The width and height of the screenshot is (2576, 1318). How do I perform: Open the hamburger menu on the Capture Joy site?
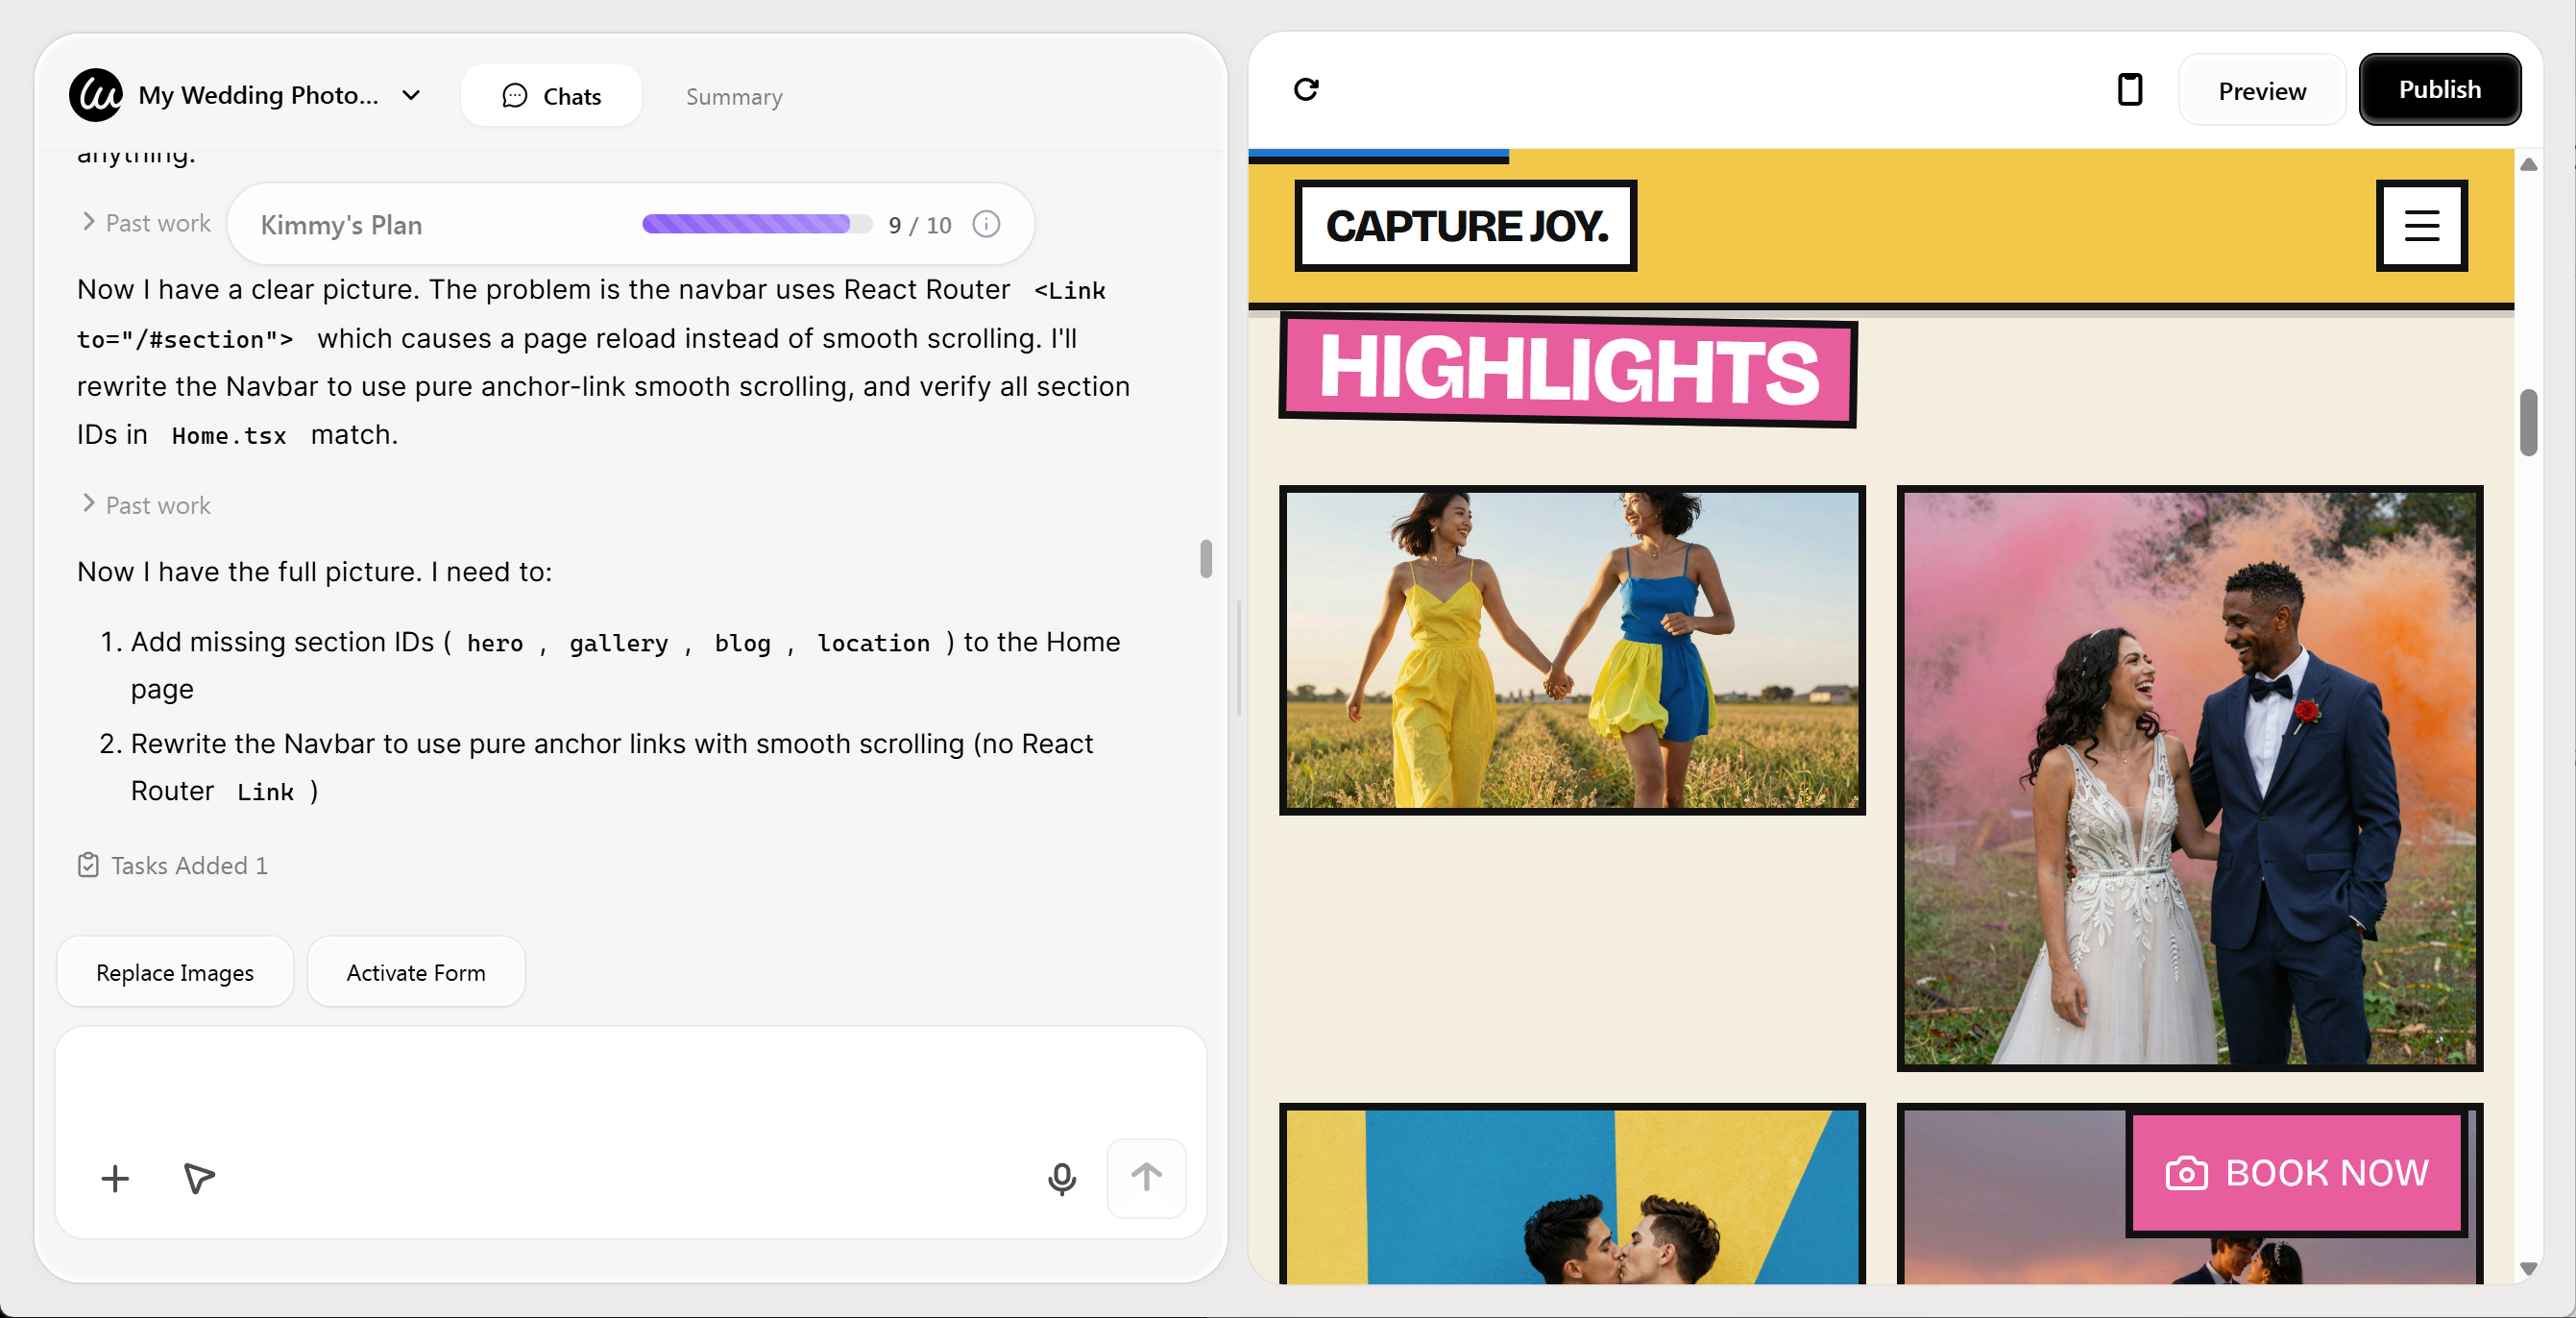[2421, 226]
